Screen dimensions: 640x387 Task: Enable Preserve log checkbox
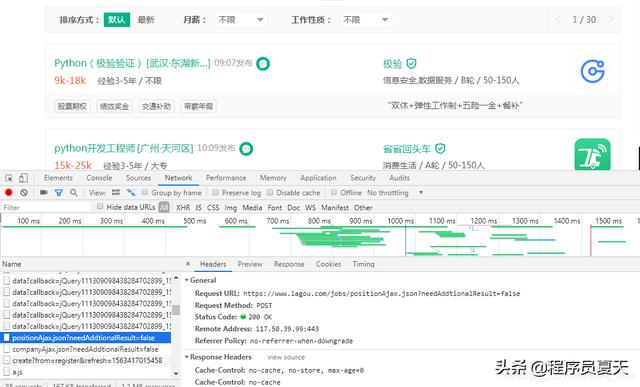pos(215,192)
